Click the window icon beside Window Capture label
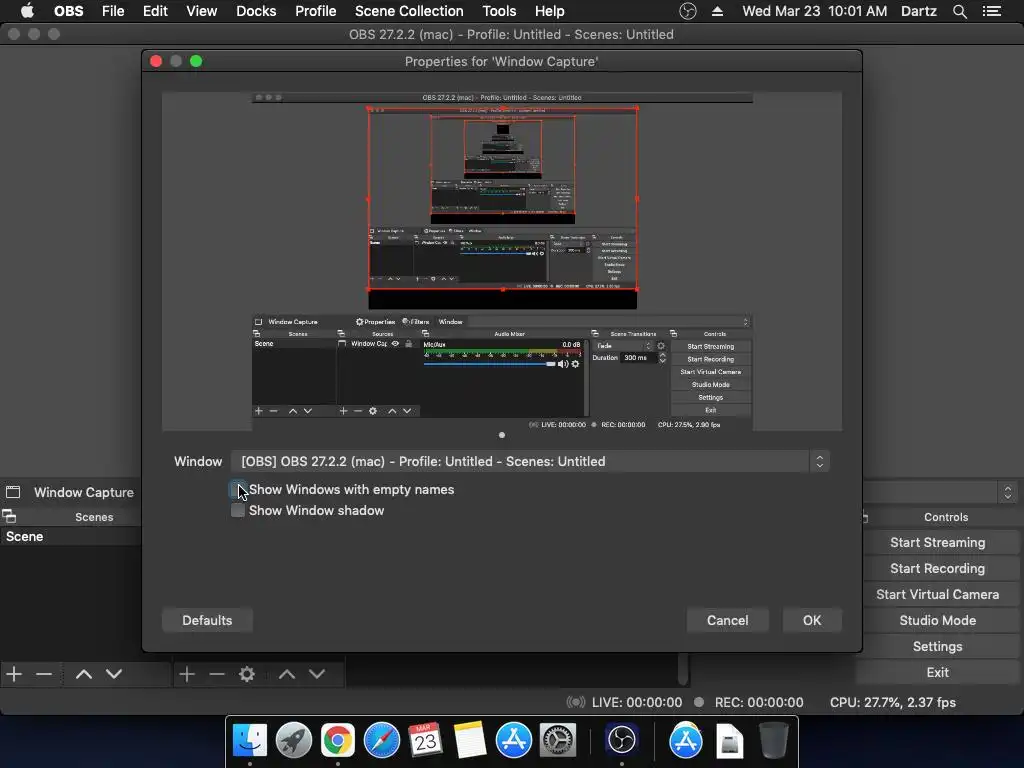The image size is (1024, 768). 13,492
